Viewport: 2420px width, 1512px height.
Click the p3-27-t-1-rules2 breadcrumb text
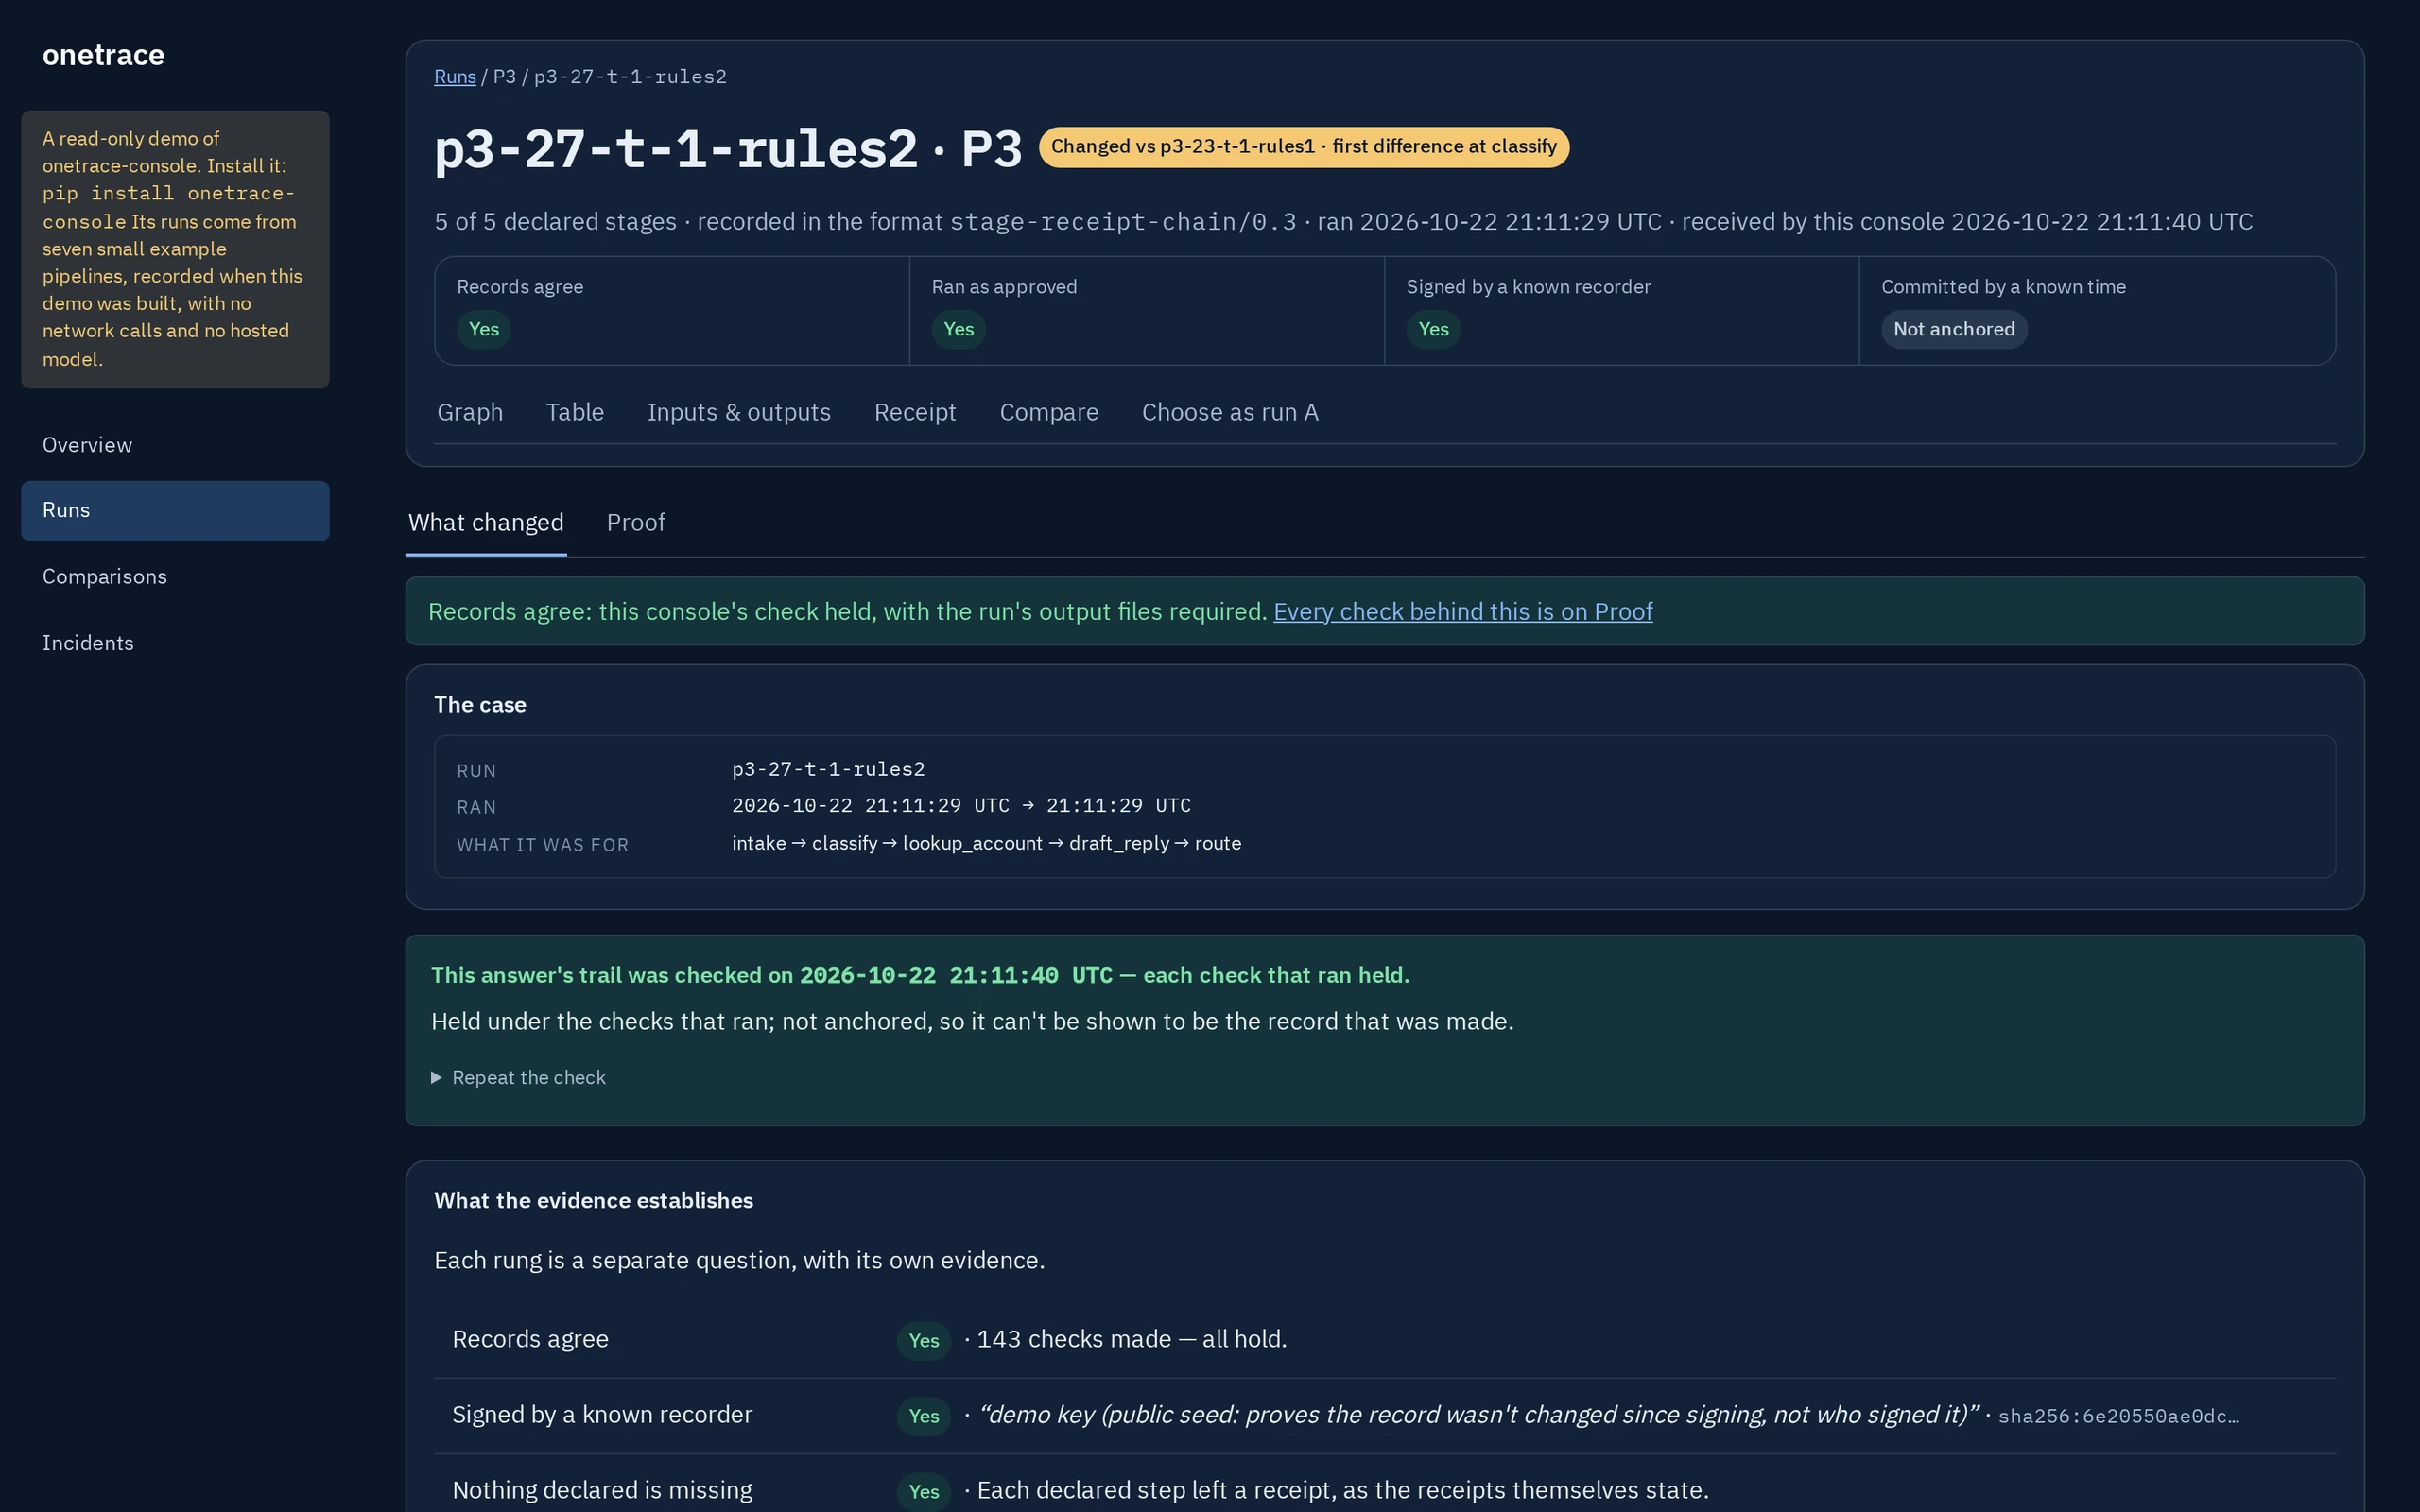(x=630, y=77)
